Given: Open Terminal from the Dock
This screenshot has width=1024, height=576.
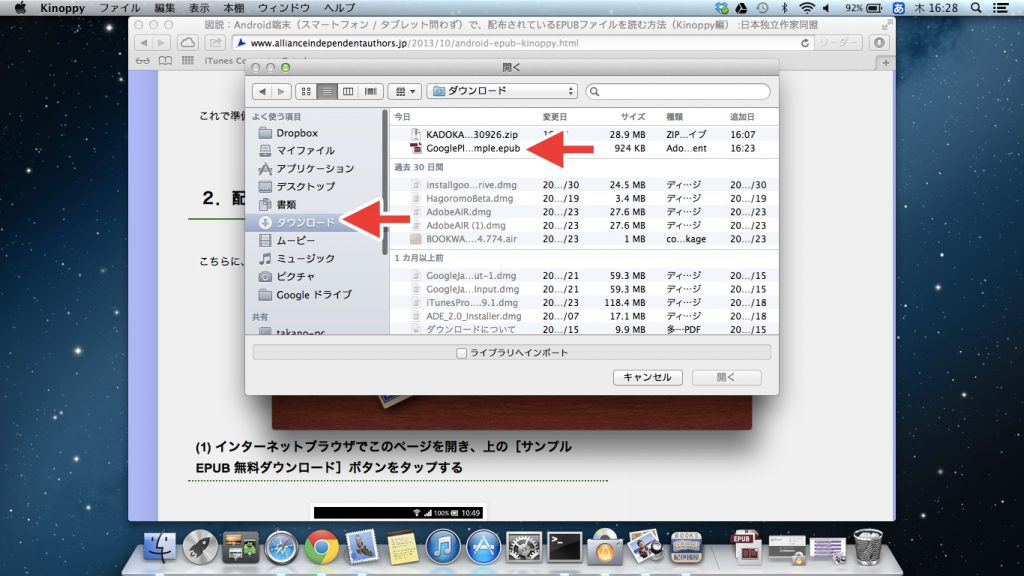Looking at the screenshot, I should 564,547.
